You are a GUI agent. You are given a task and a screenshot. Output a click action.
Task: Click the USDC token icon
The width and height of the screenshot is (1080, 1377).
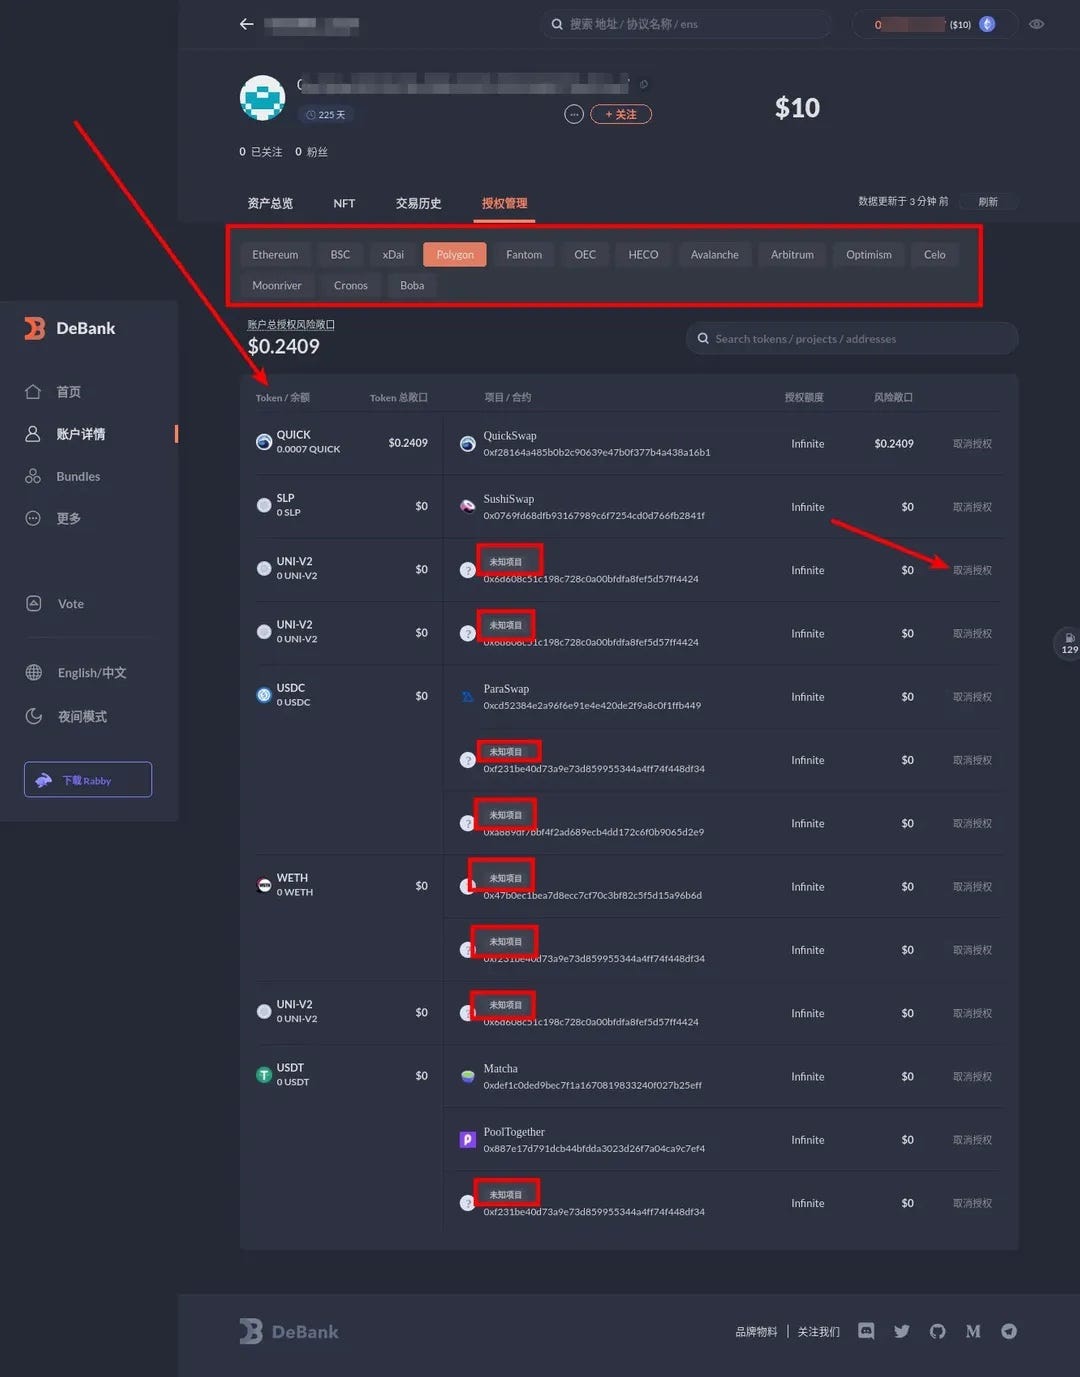[264, 695]
